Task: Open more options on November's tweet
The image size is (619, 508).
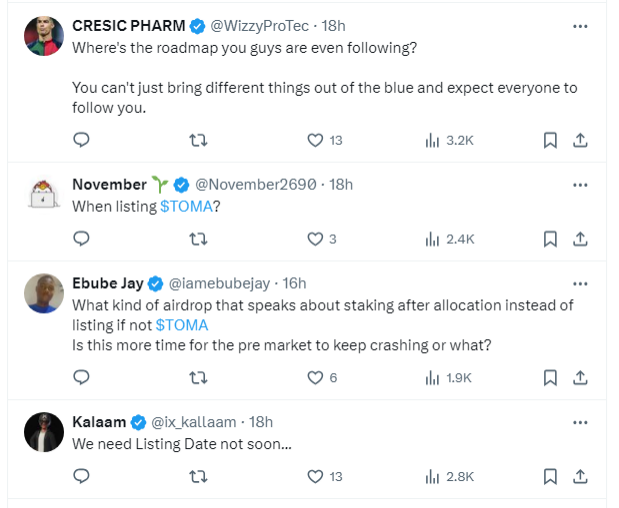Action: point(580,185)
